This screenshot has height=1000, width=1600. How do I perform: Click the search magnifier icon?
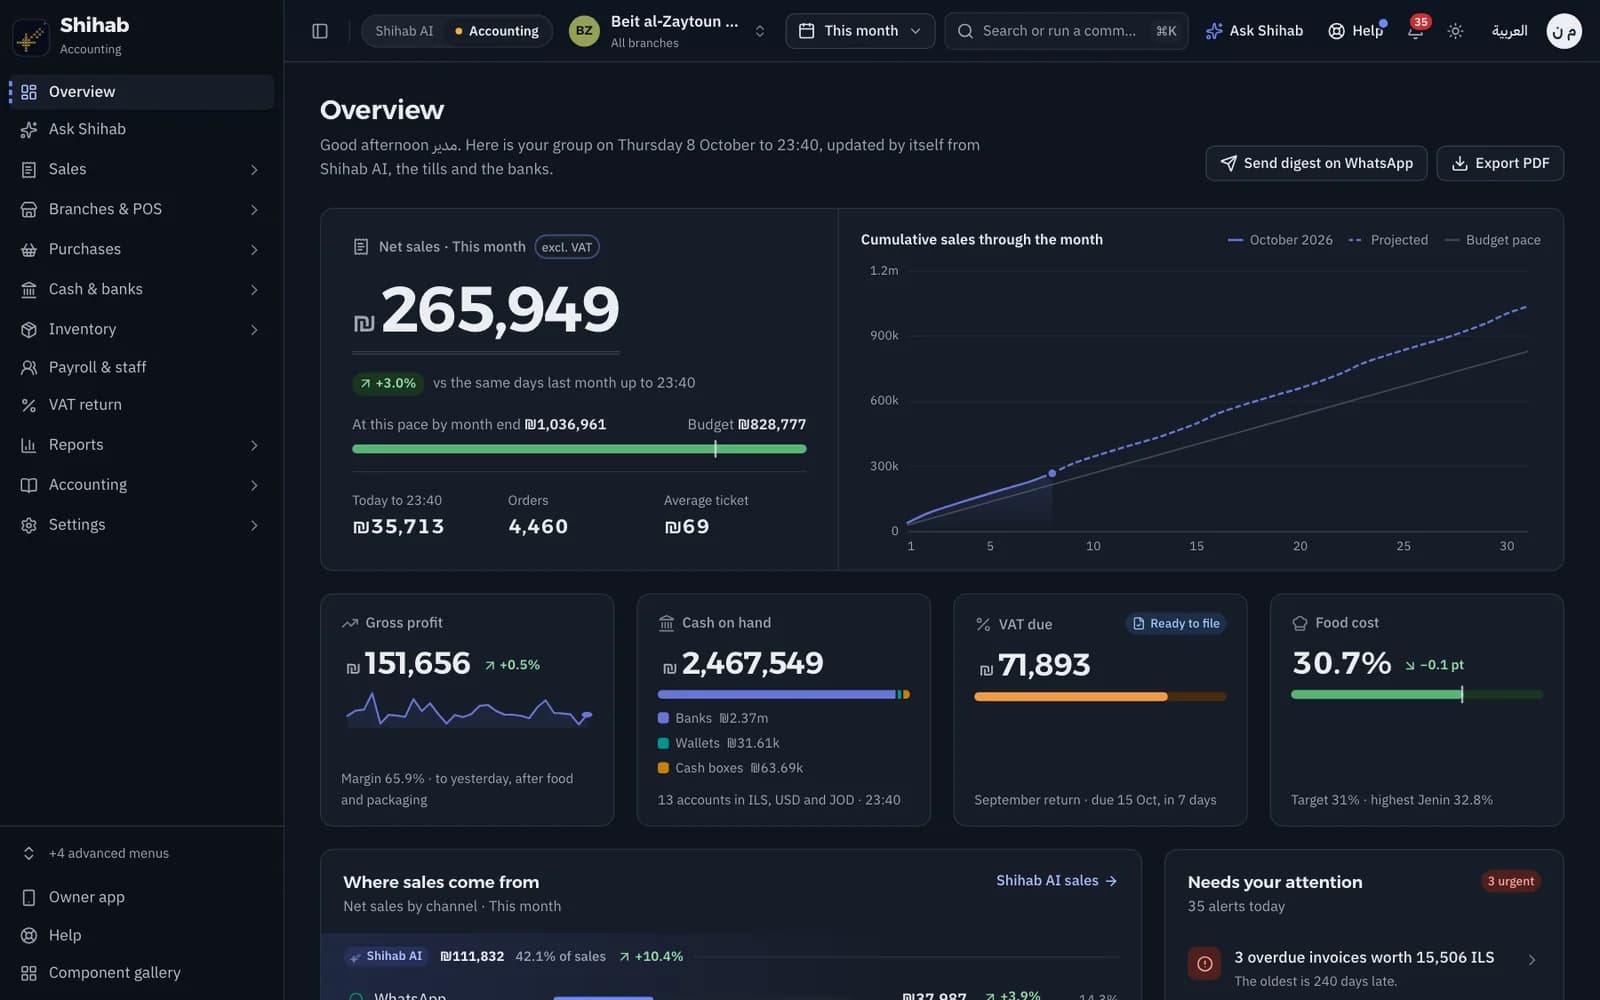[x=965, y=31]
